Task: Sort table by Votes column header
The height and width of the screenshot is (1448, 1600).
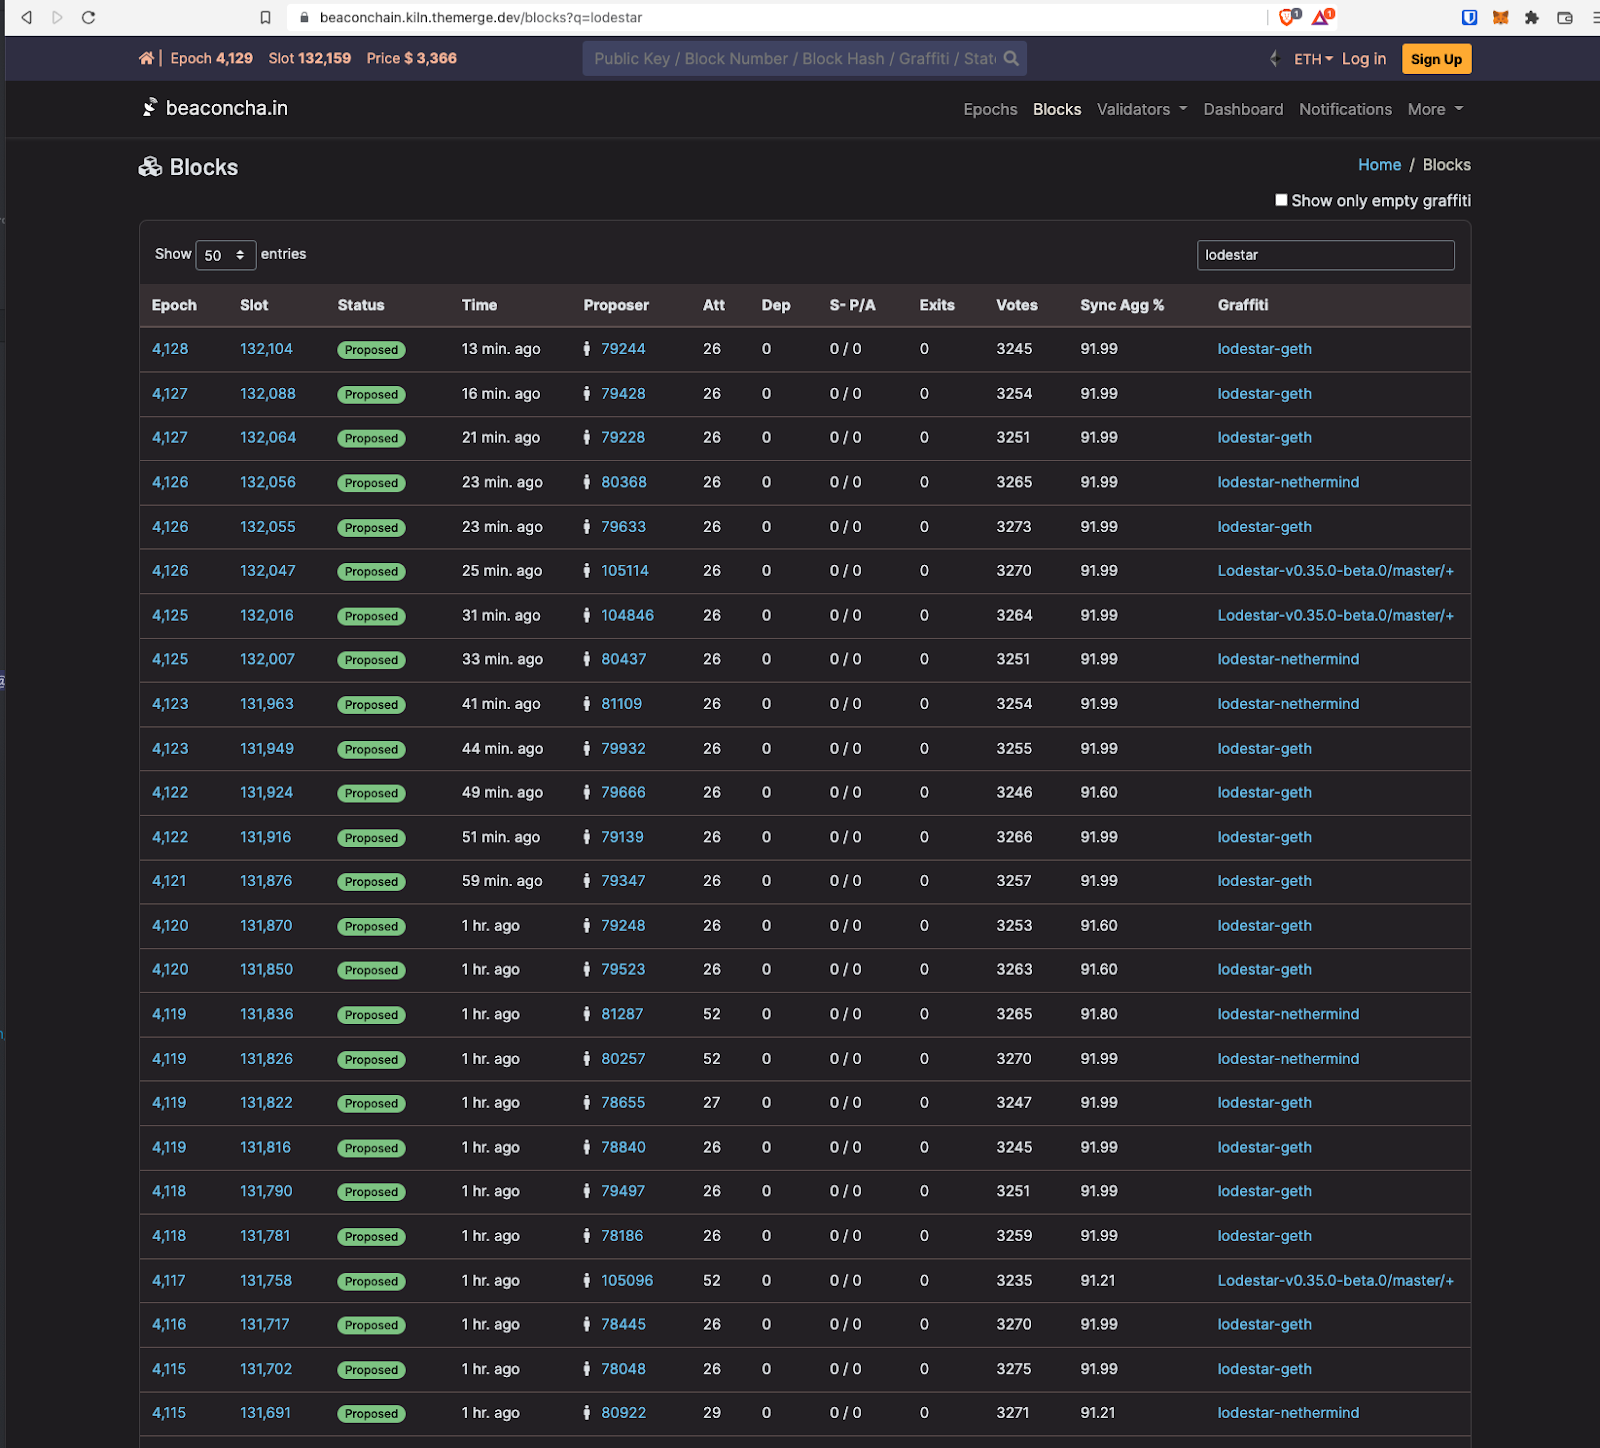Action: (x=1016, y=305)
